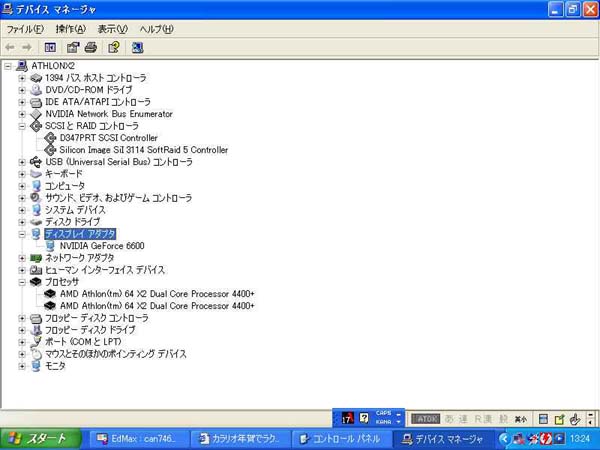600x450 pixels.
Task: Click the mouse and pointing devices category icon
Action: point(36,354)
